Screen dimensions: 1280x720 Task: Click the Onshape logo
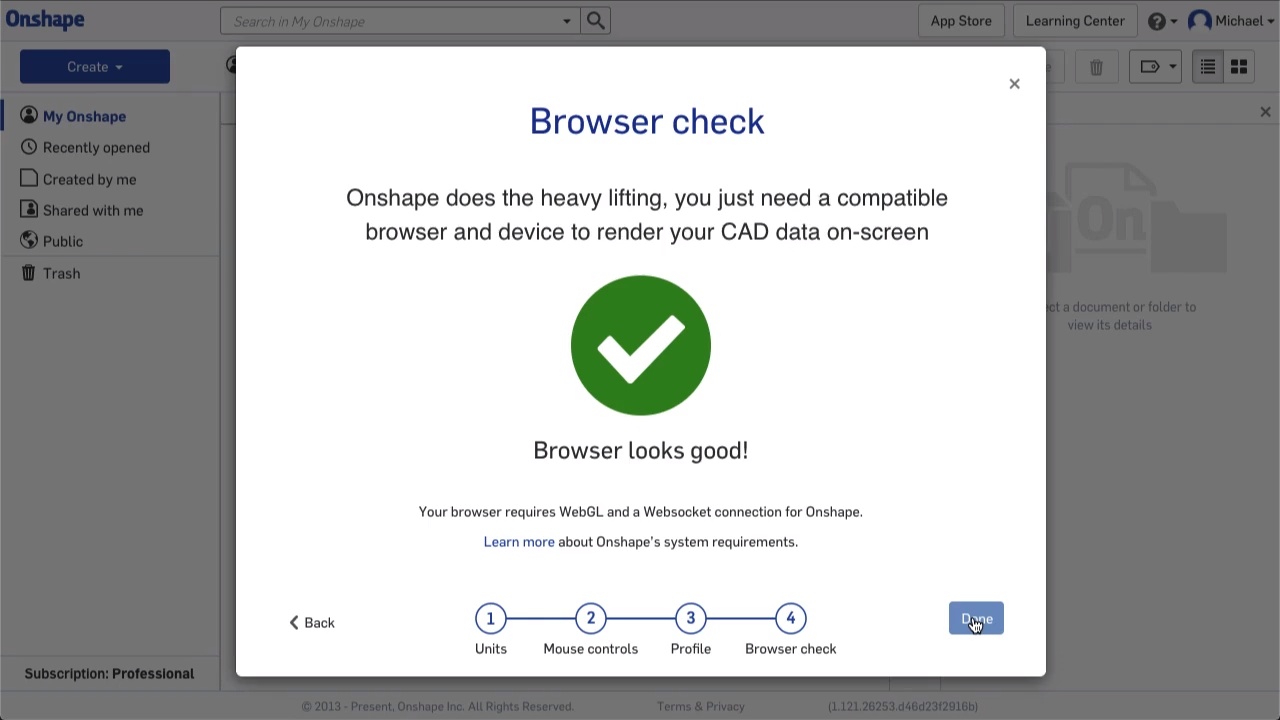(x=45, y=20)
